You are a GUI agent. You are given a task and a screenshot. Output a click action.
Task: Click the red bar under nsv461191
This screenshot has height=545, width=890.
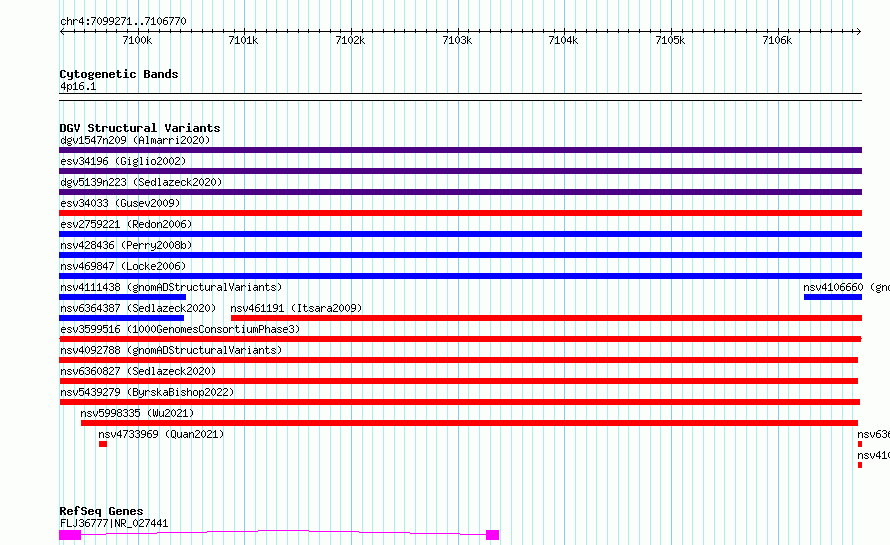(x=547, y=318)
